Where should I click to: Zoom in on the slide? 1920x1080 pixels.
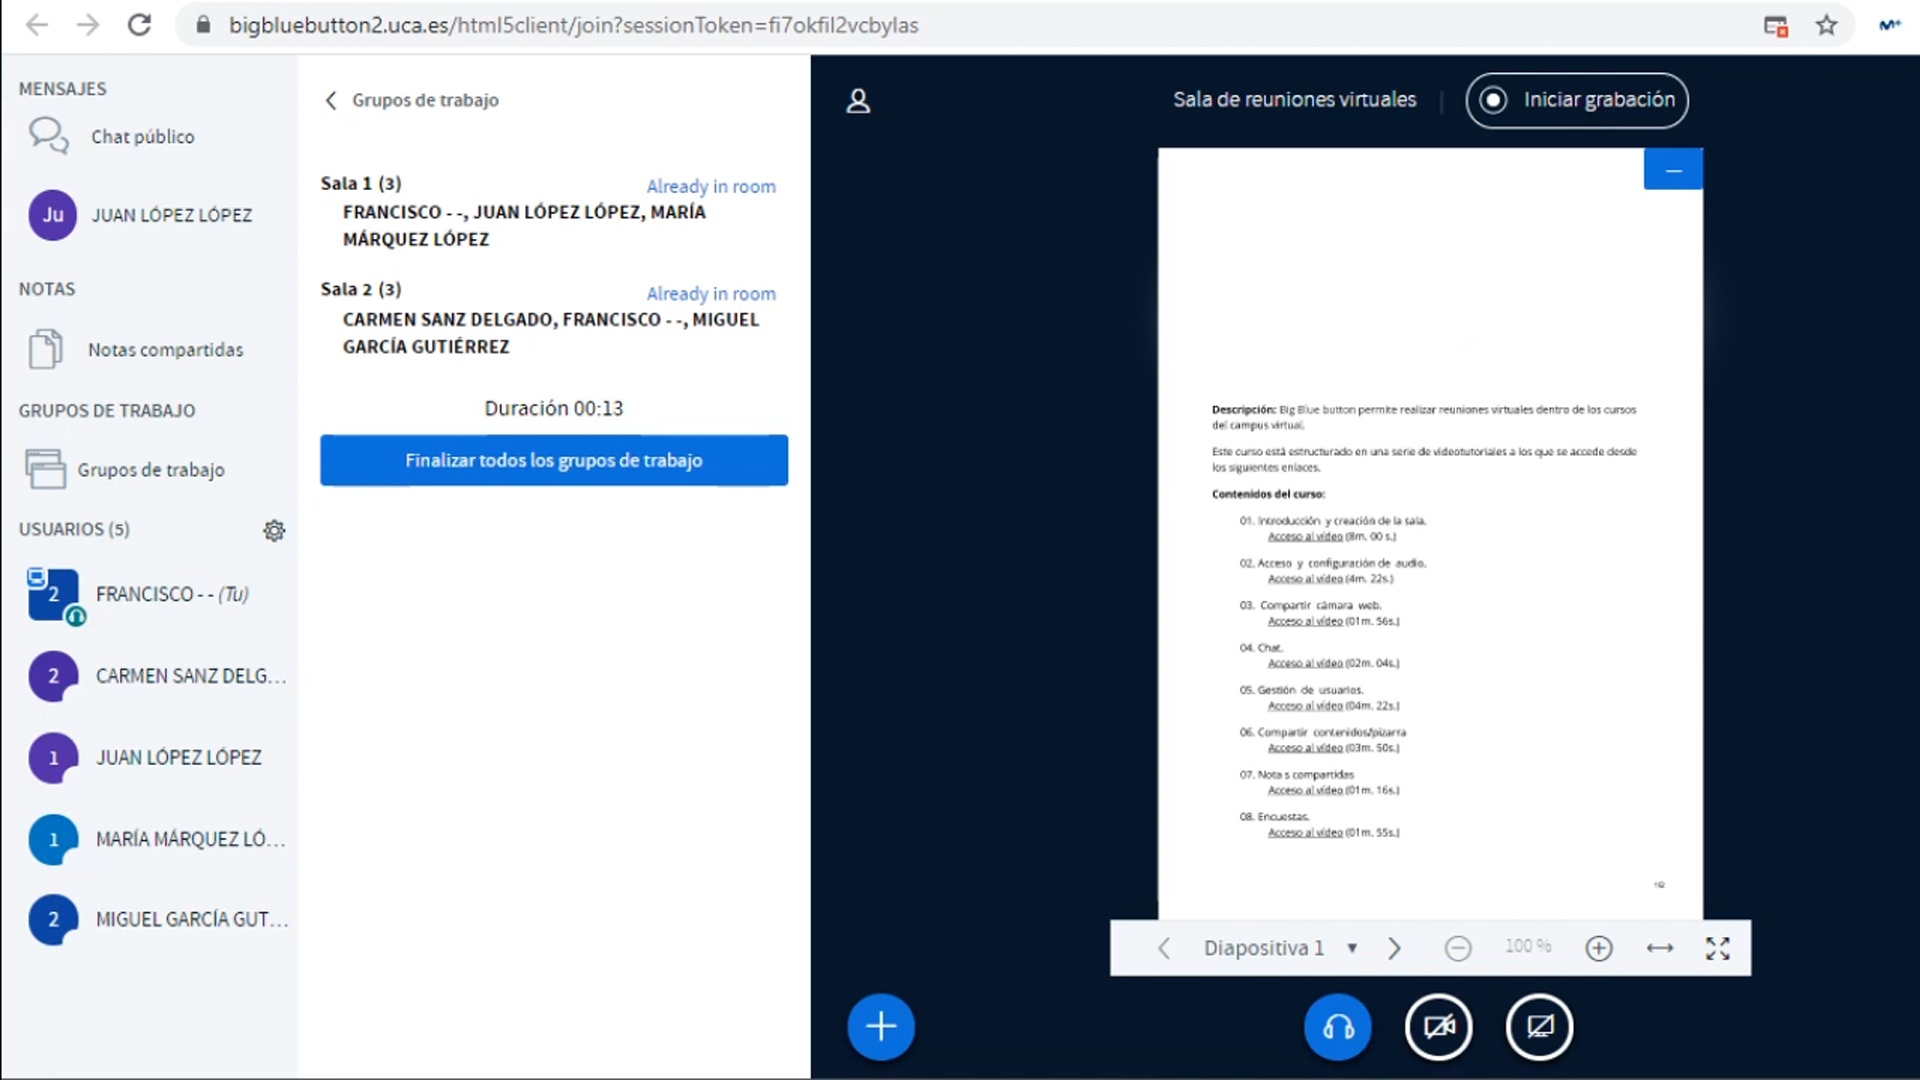point(1598,948)
